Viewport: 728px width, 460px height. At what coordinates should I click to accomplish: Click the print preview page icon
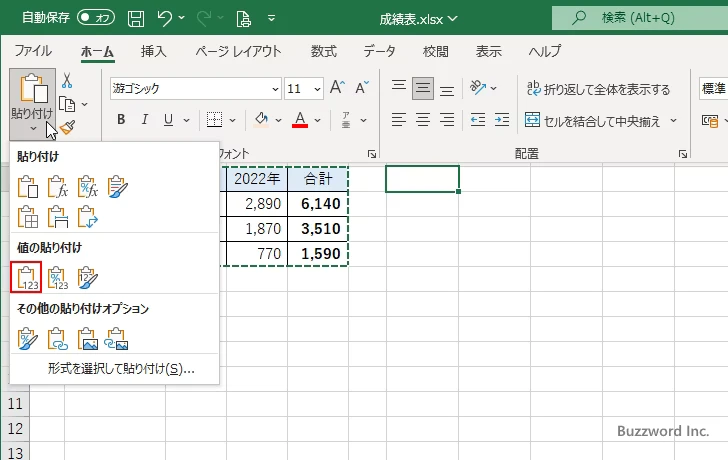pyautogui.click(x=244, y=19)
